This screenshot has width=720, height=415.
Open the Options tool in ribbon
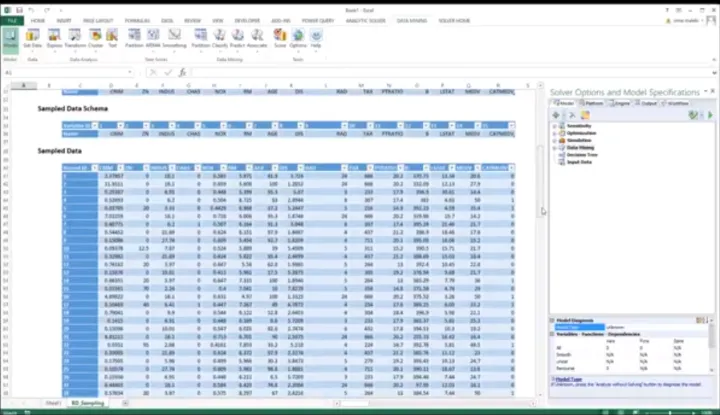pos(298,37)
